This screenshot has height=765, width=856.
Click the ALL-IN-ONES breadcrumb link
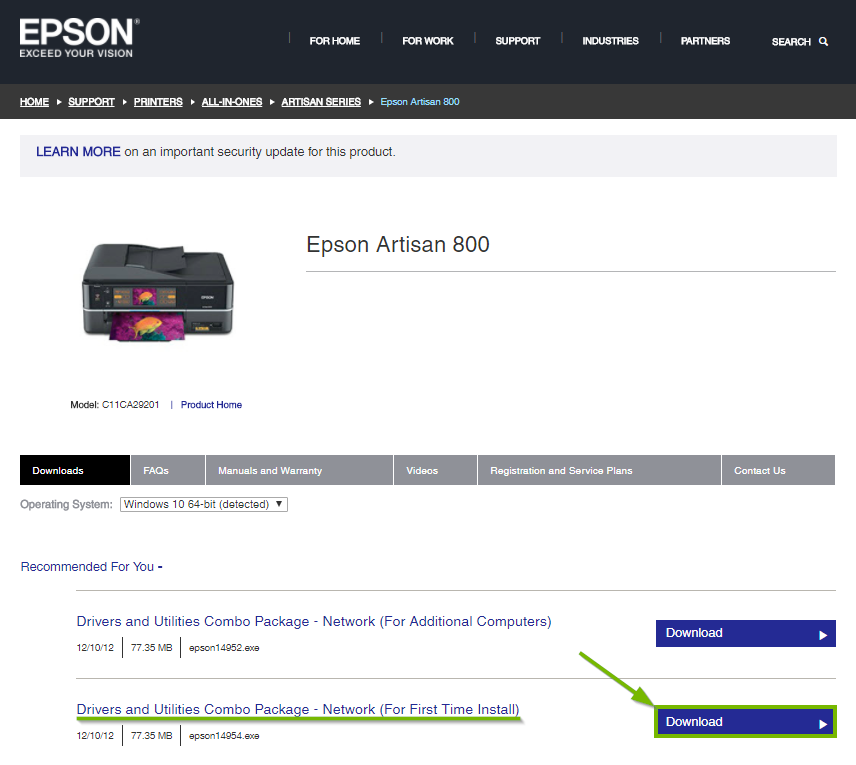(231, 101)
